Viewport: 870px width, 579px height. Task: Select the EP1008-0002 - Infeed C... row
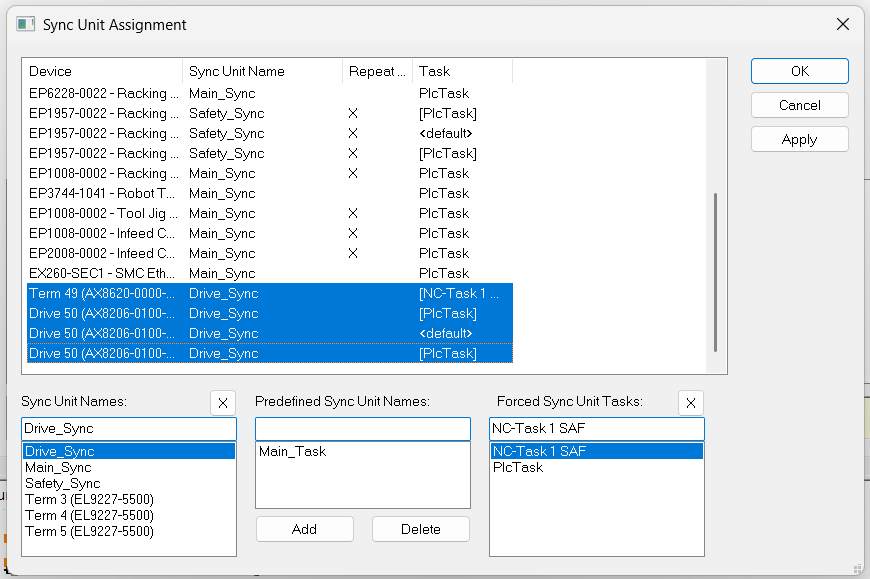[270, 233]
